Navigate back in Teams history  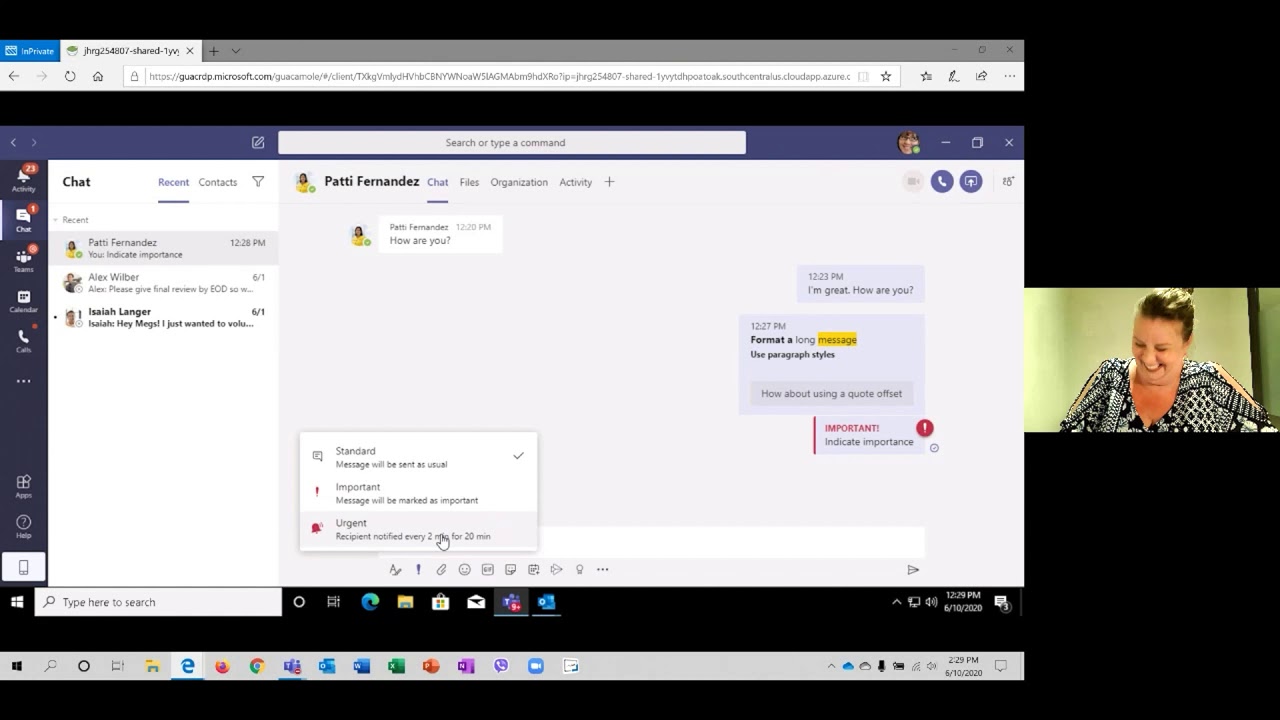(x=13, y=143)
